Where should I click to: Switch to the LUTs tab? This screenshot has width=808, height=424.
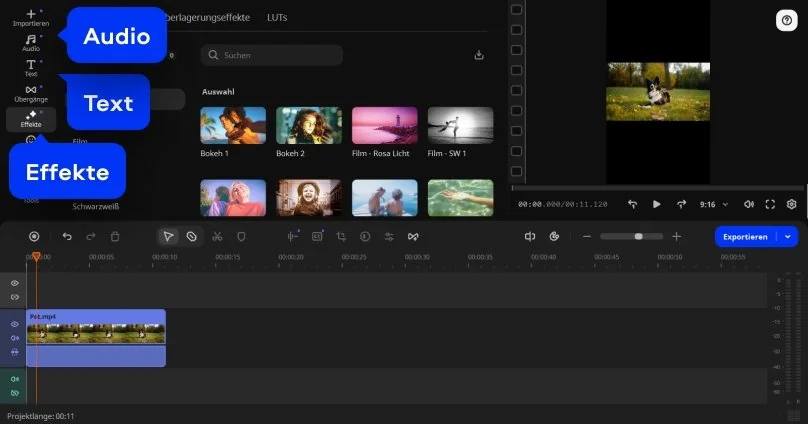coord(276,18)
